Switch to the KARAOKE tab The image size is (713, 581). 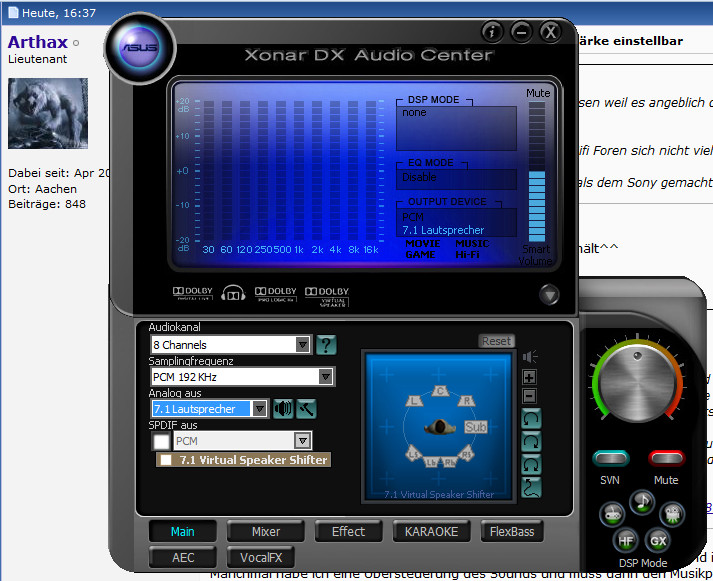431,531
